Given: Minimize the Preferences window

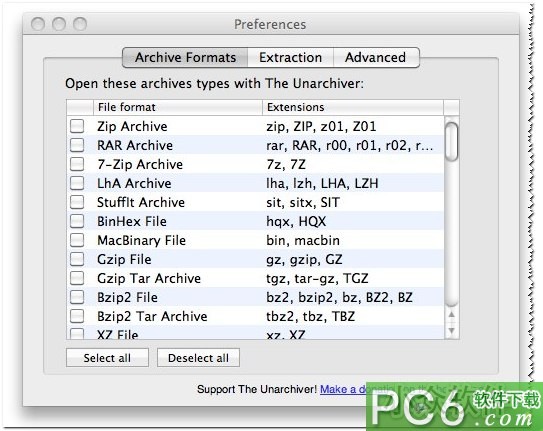Looking at the screenshot, I should 59,24.
